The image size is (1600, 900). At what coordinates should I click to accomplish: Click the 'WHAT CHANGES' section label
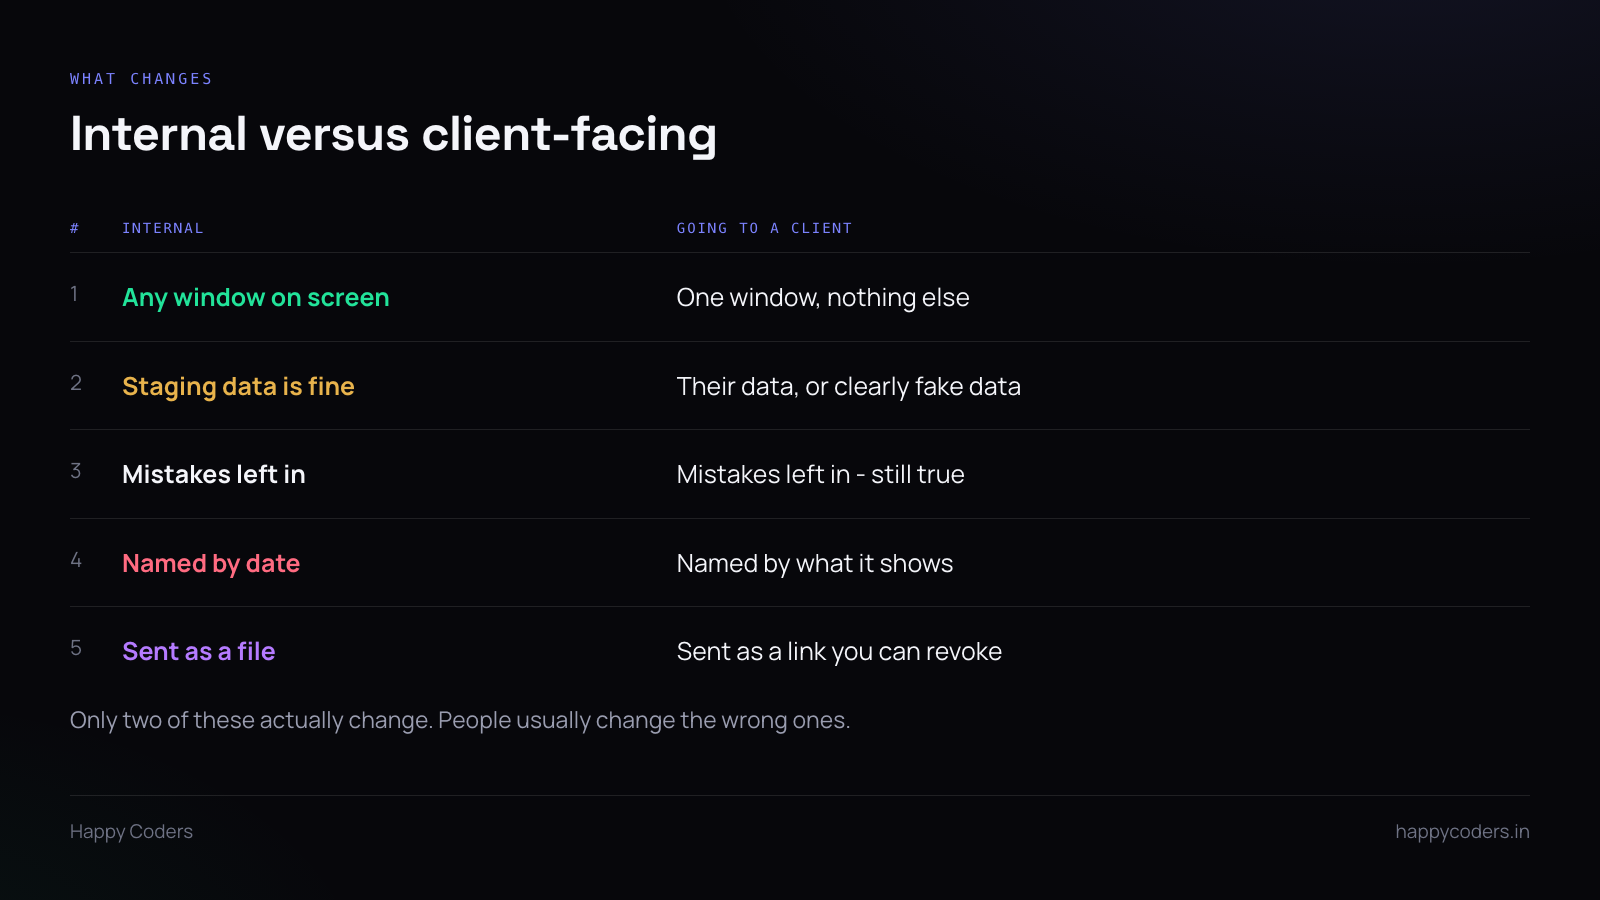(x=141, y=79)
